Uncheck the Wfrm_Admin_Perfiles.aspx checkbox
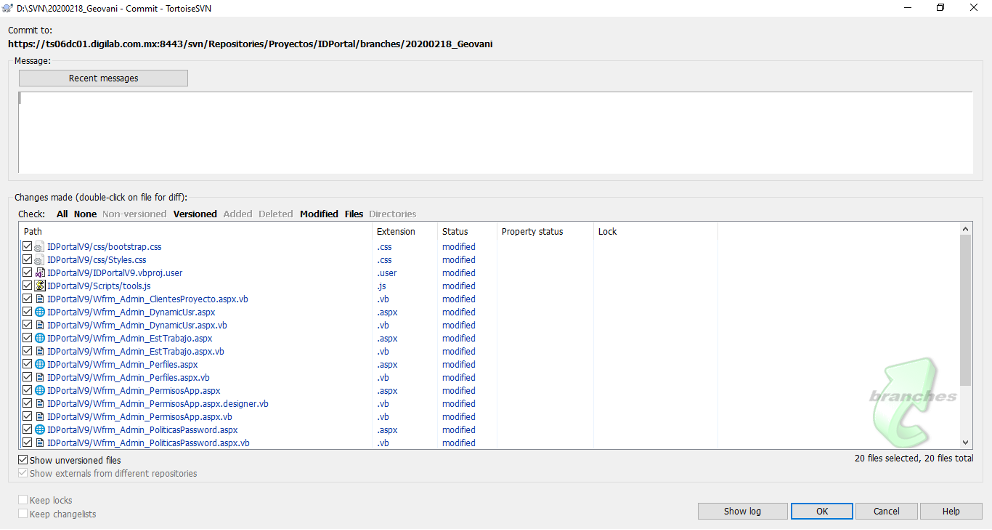 tap(27, 365)
